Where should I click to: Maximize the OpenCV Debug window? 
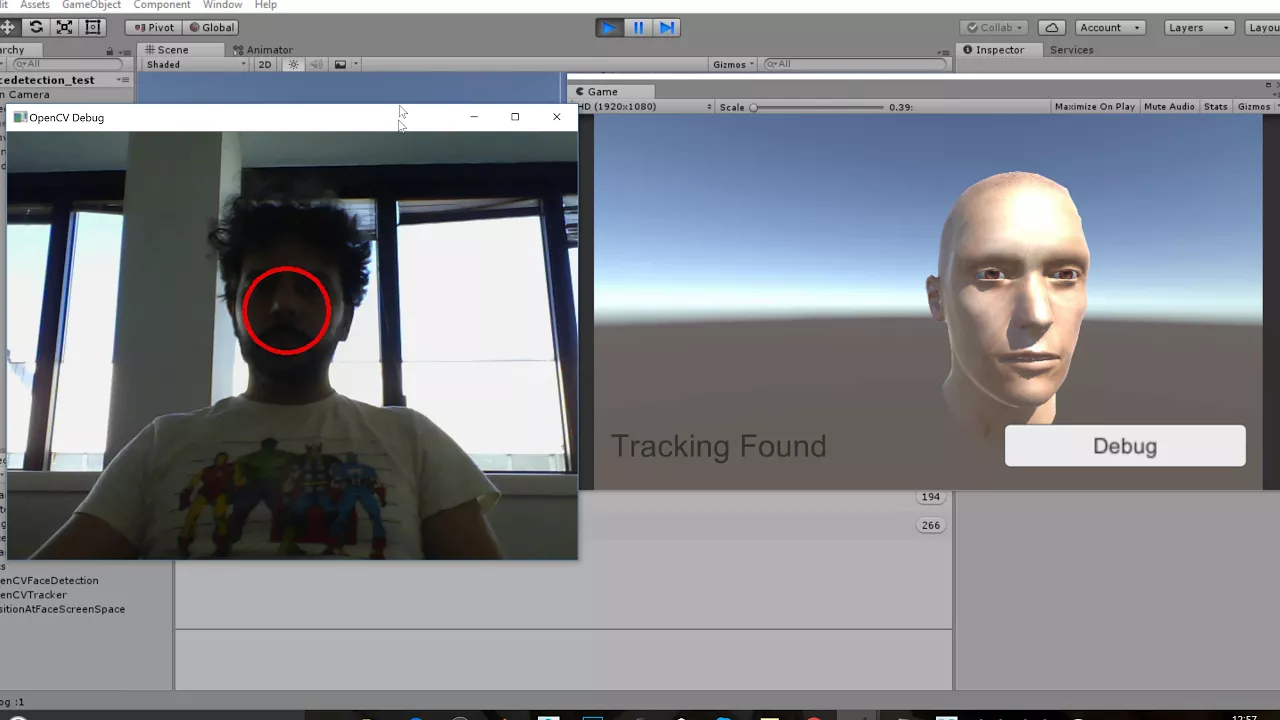pyautogui.click(x=515, y=117)
